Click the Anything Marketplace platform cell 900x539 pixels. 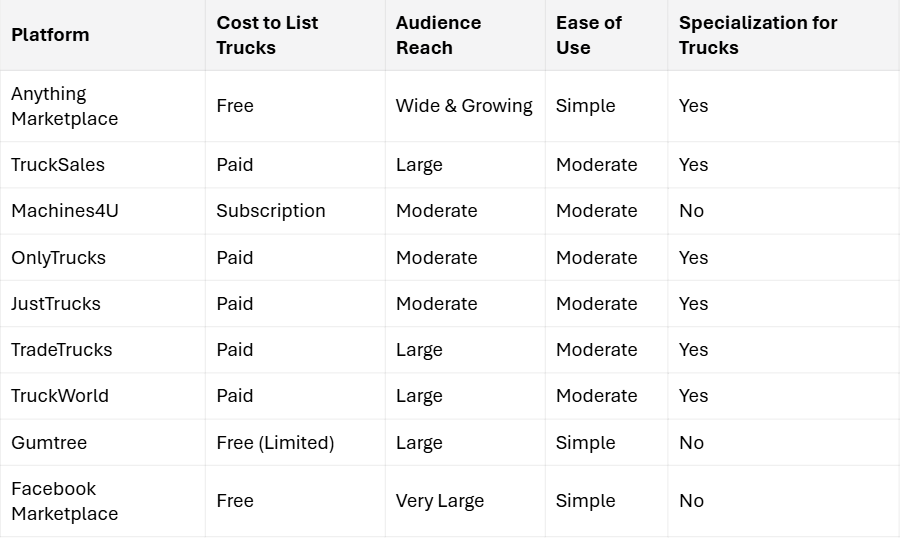(64, 106)
